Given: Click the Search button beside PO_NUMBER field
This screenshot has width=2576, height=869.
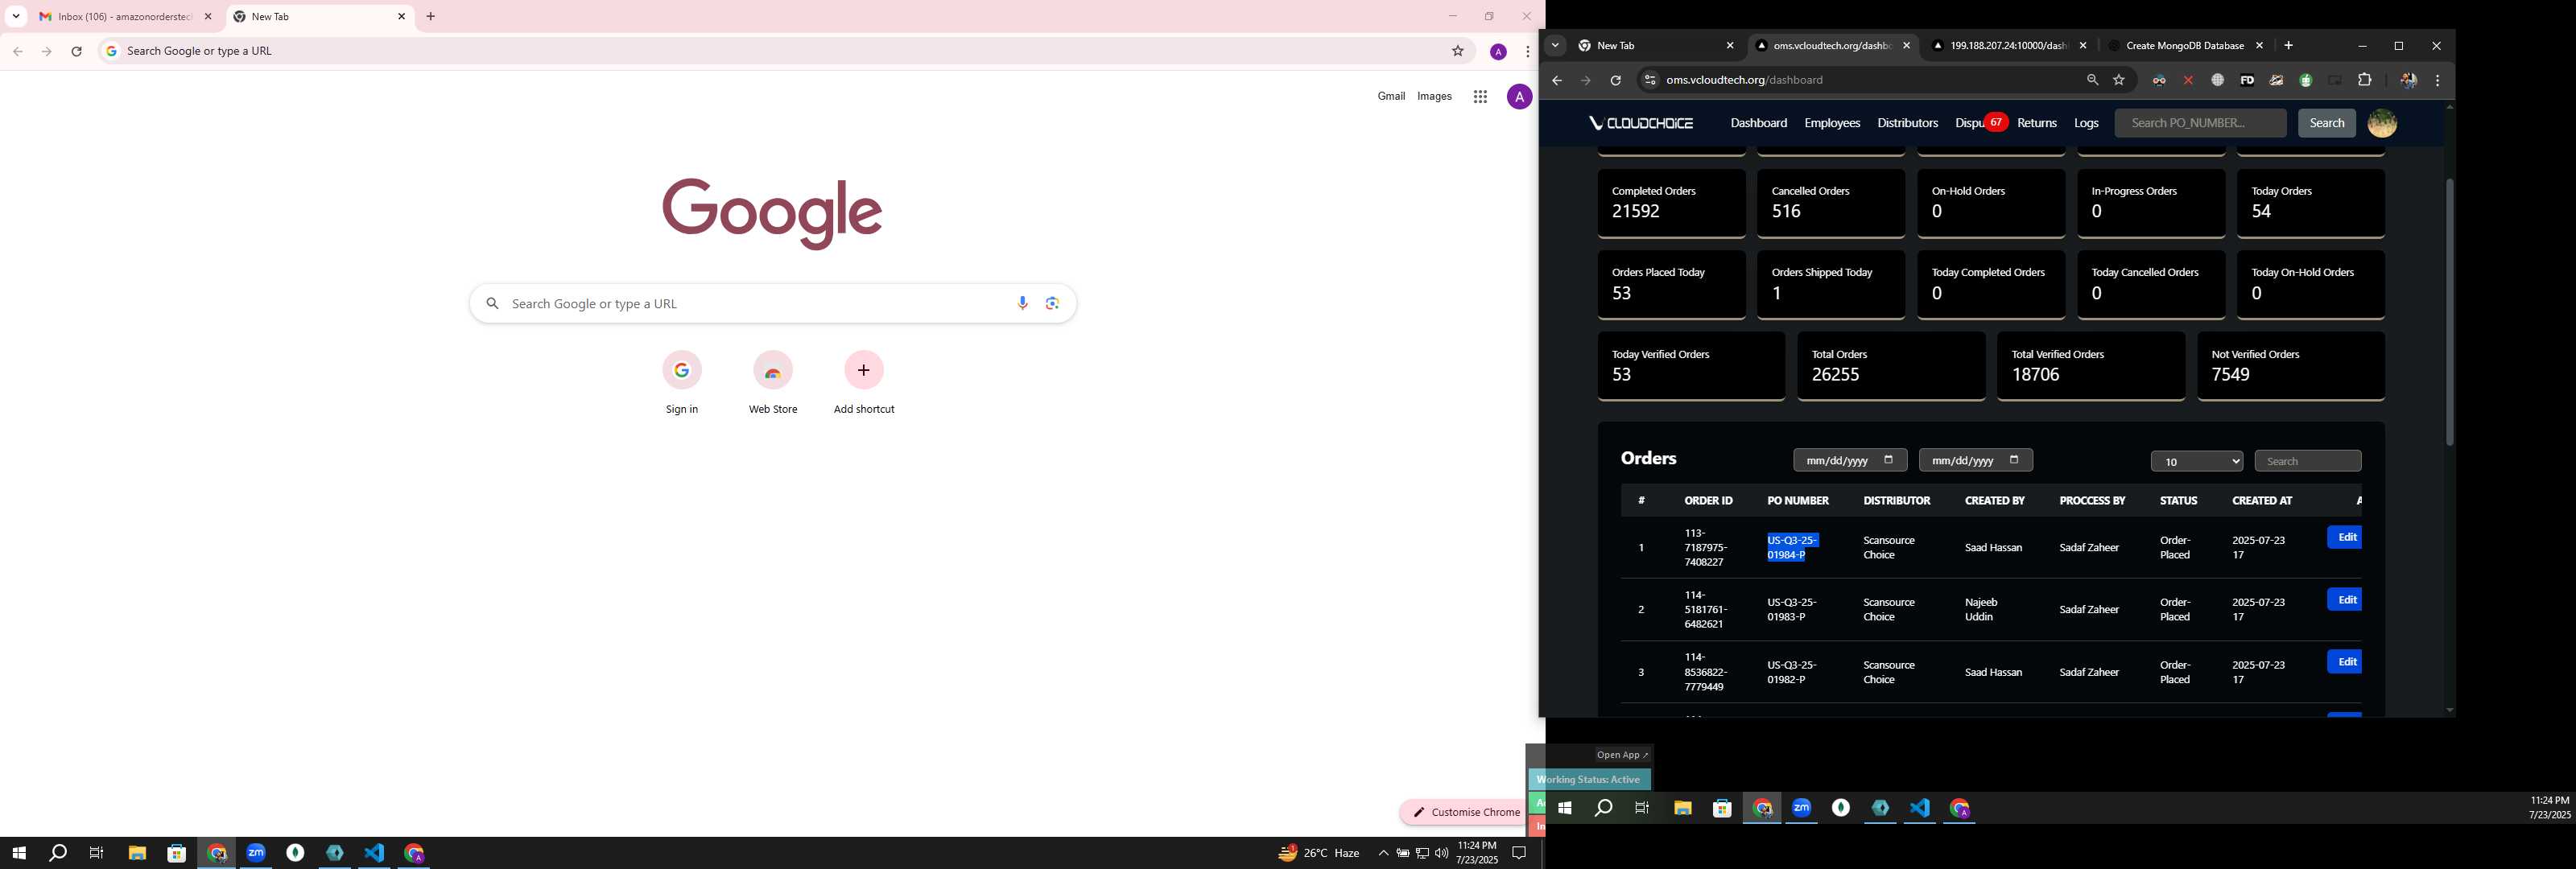Looking at the screenshot, I should click(x=2326, y=123).
